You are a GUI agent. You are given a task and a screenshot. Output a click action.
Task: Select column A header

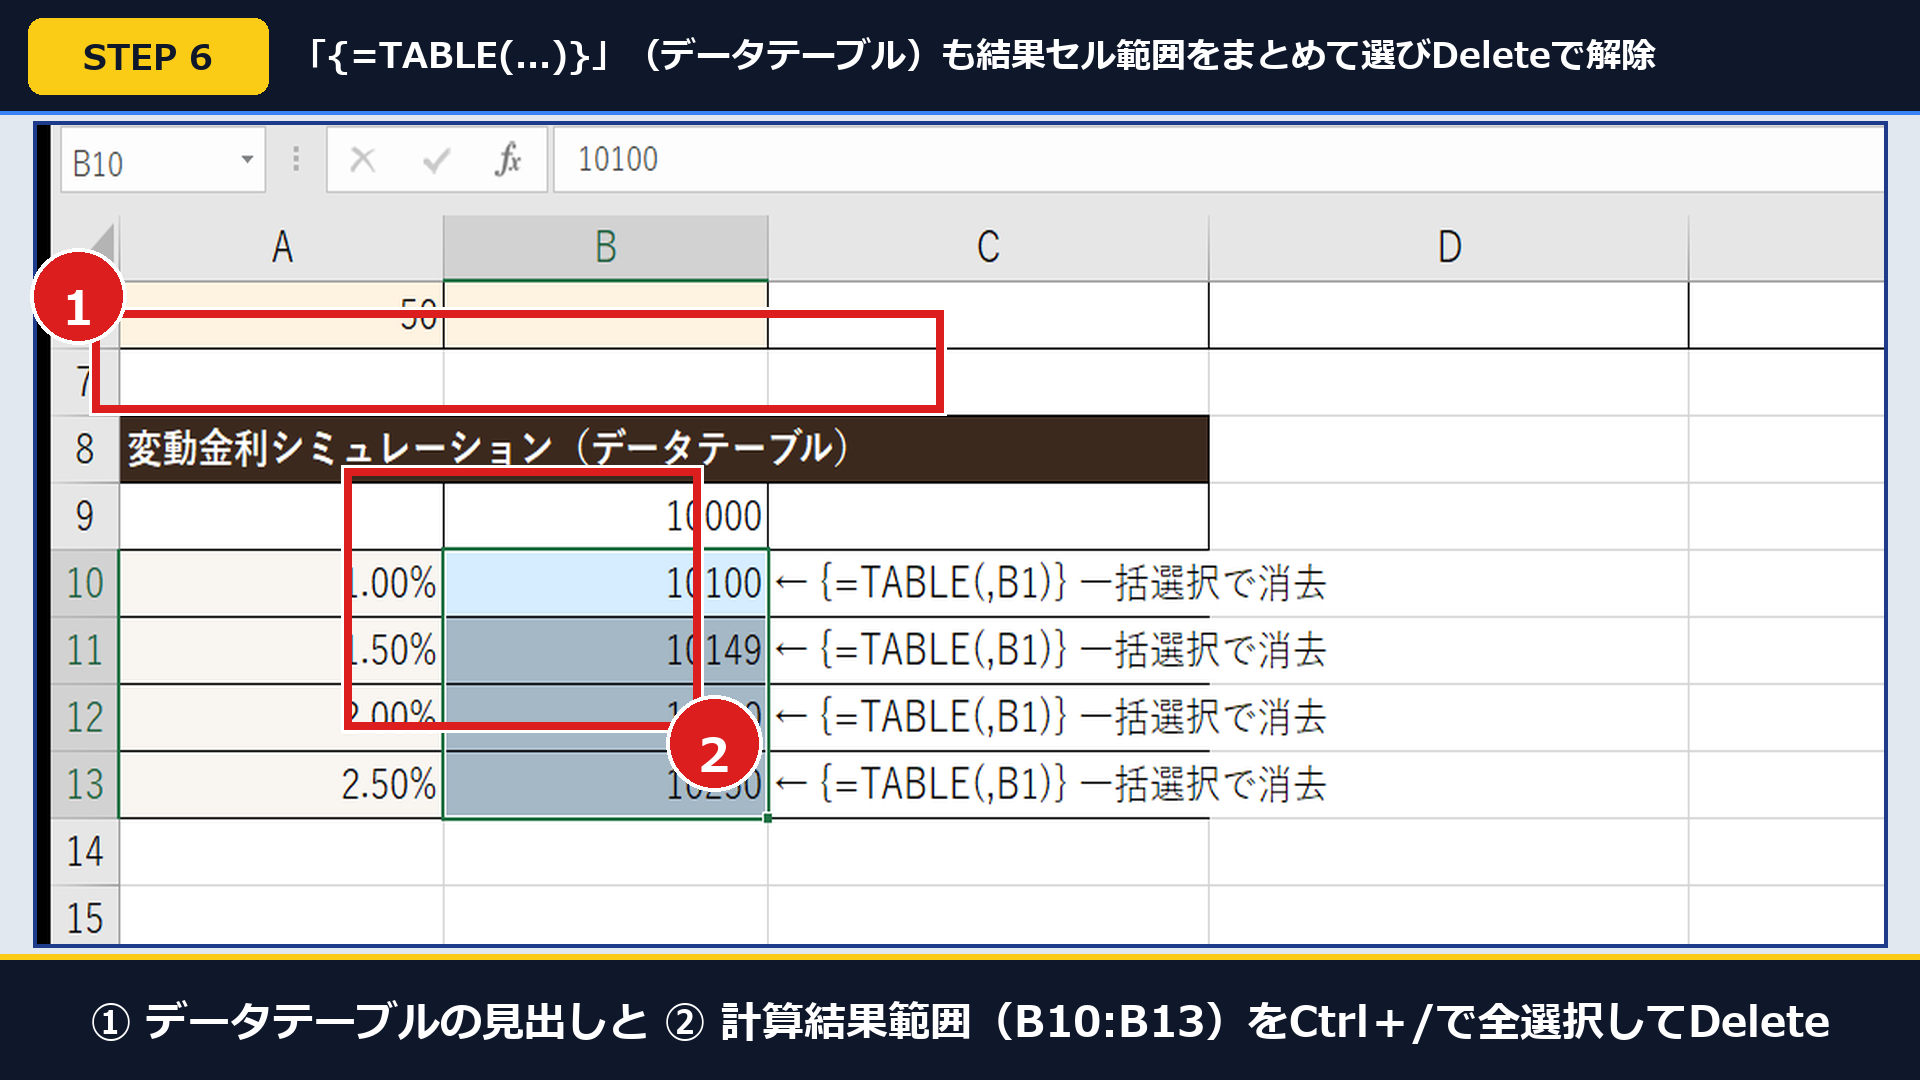tap(281, 248)
